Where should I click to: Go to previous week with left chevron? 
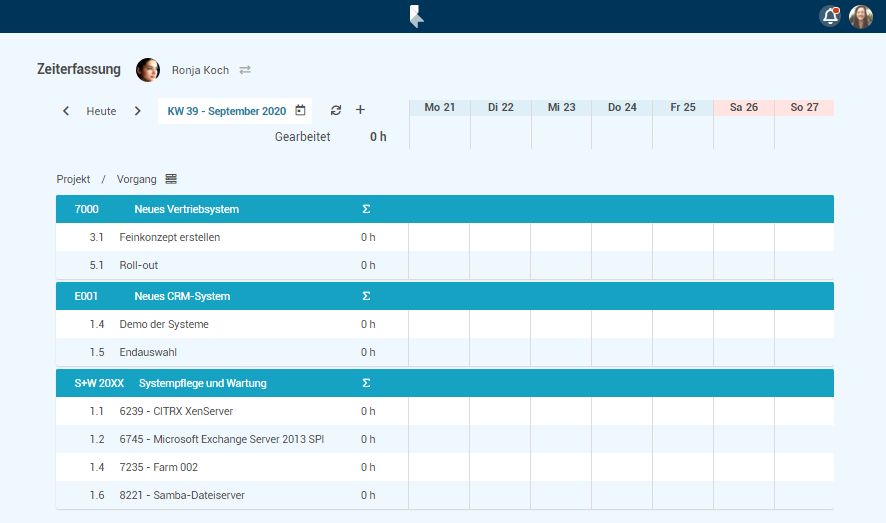(x=66, y=111)
